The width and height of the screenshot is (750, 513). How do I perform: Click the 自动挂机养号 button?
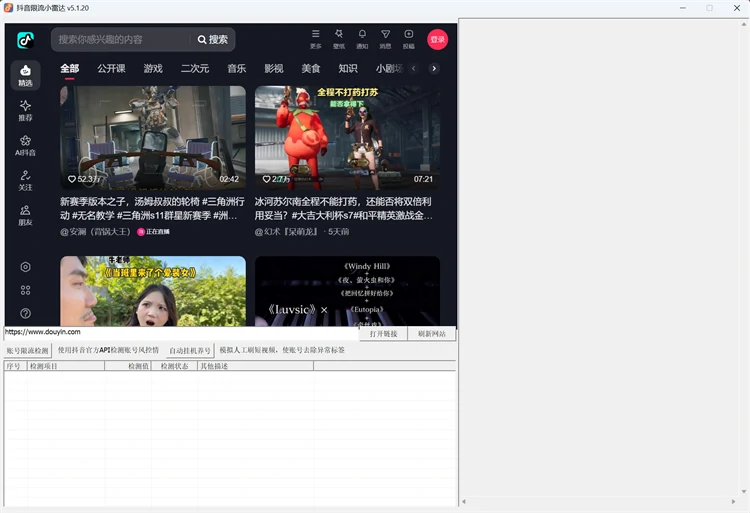(190, 350)
